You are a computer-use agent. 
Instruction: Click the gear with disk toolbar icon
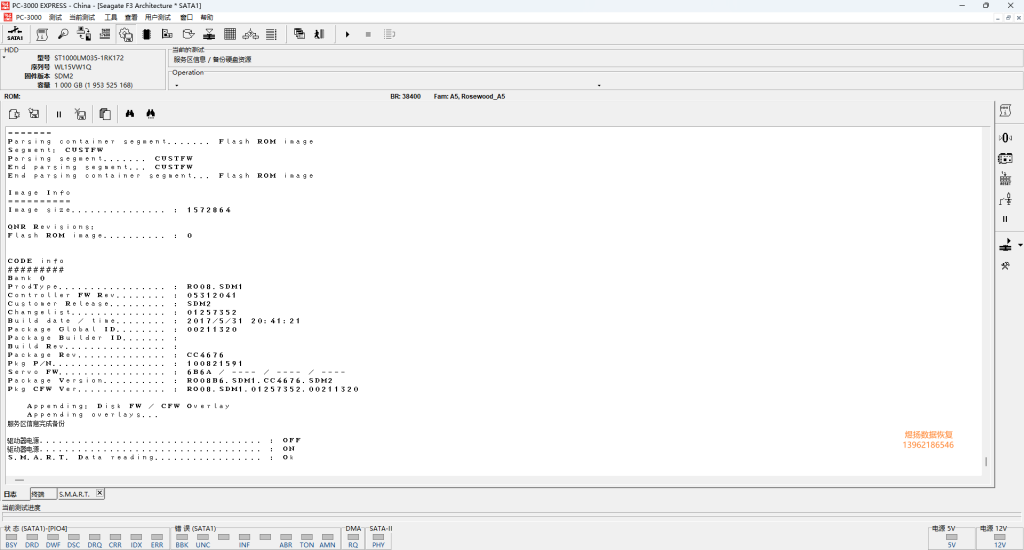coord(126,34)
